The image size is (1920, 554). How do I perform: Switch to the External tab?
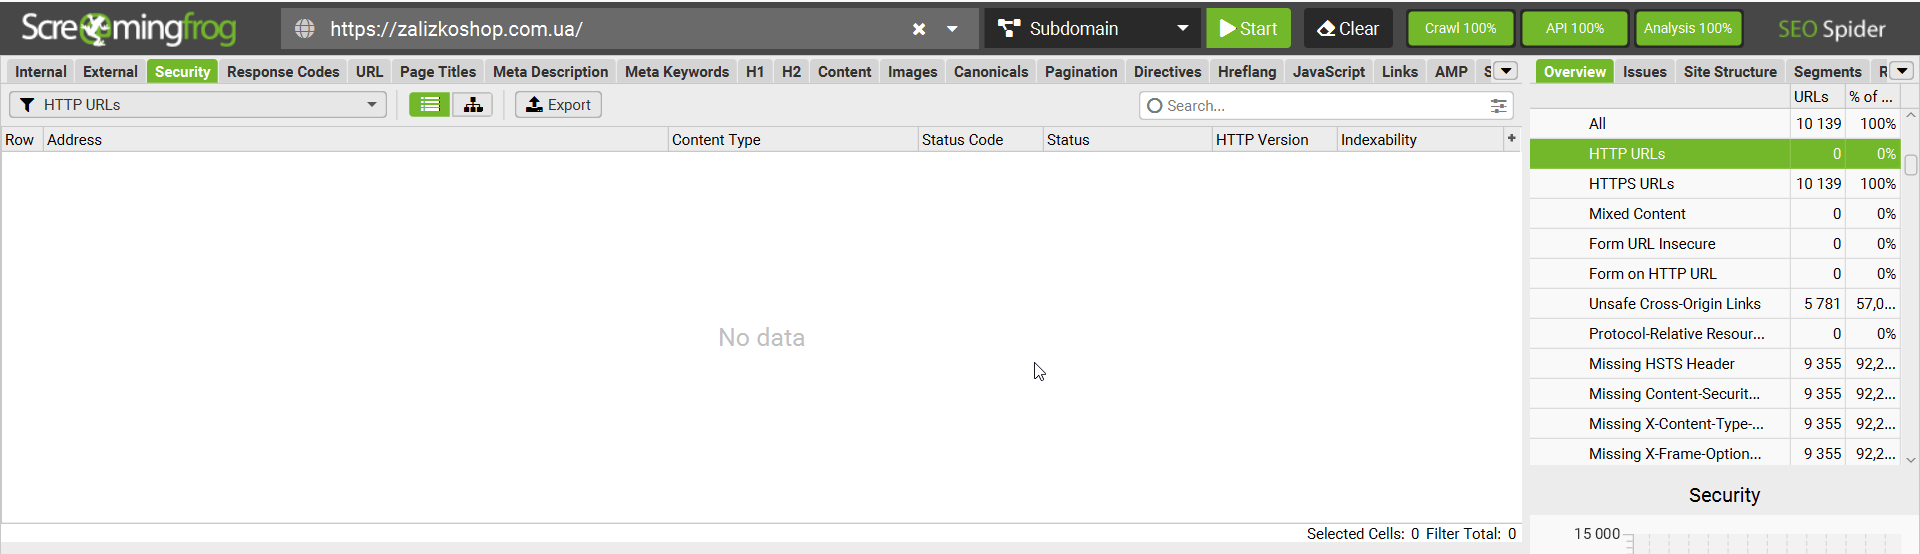(110, 71)
